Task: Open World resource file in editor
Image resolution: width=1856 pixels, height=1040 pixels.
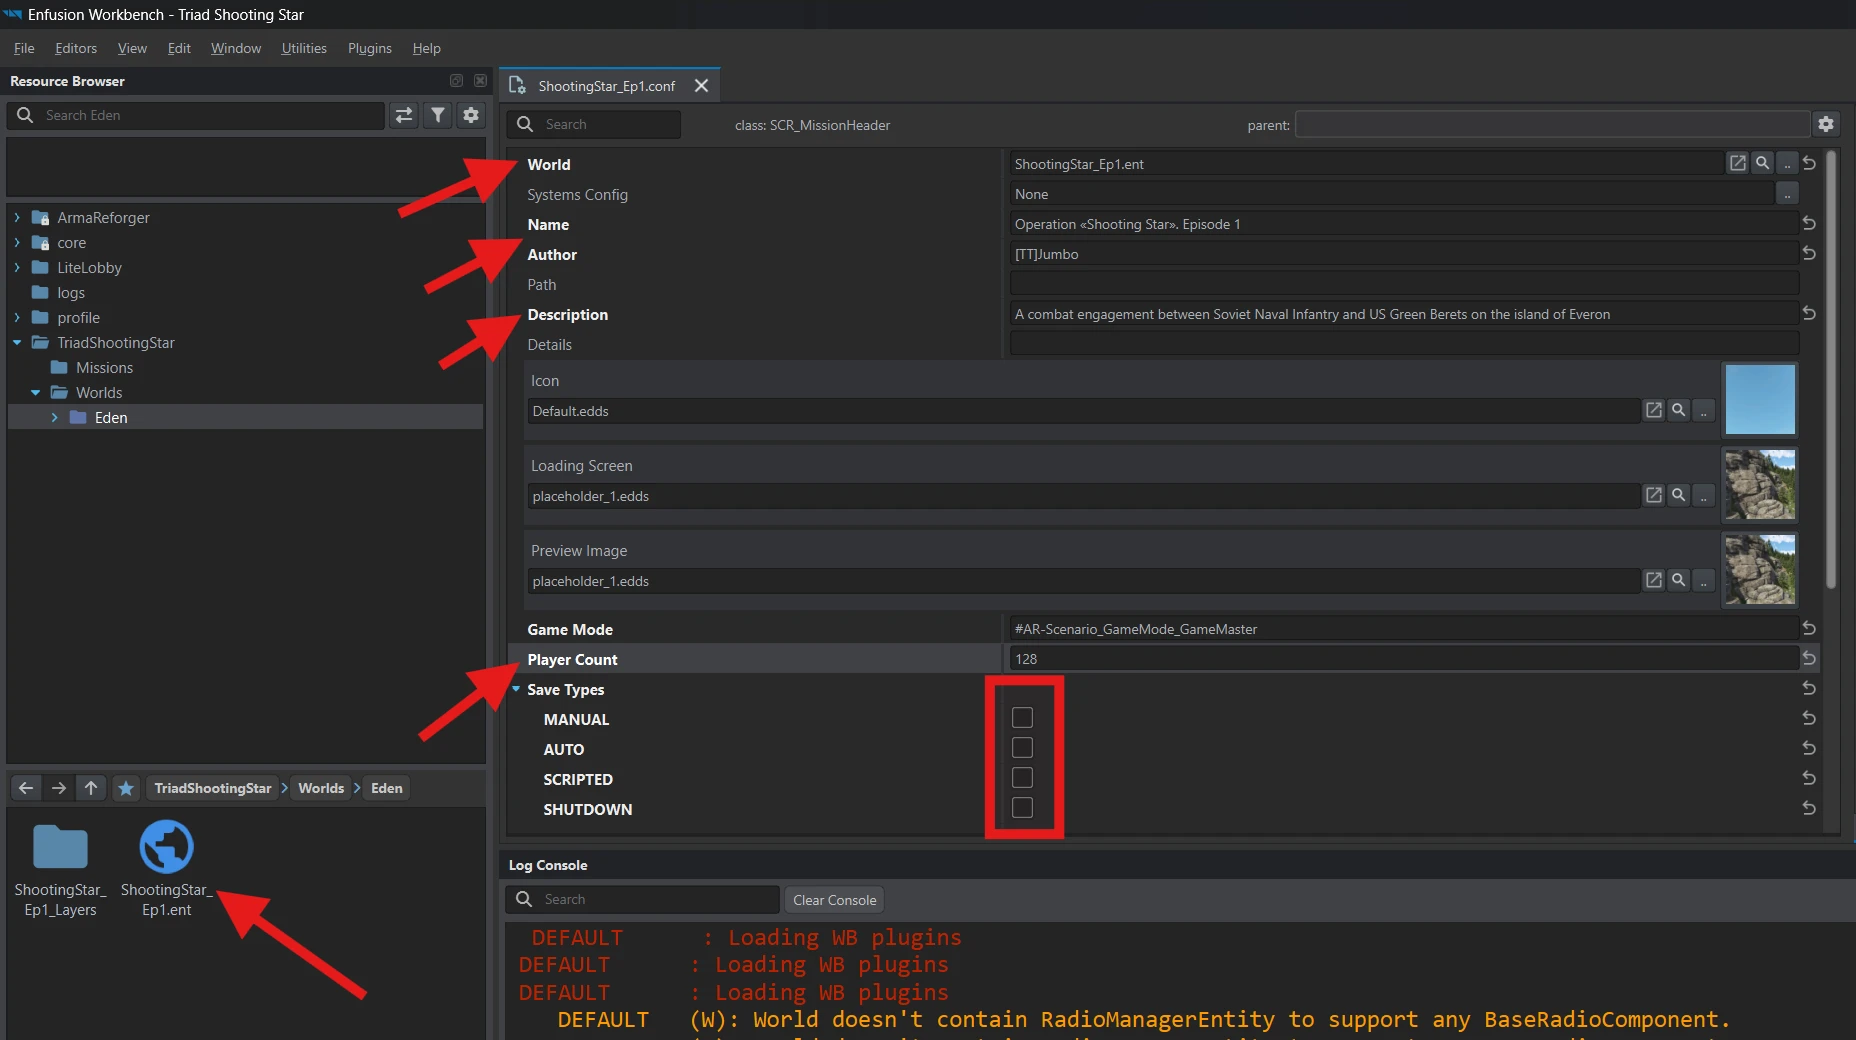Action: [1738, 163]
